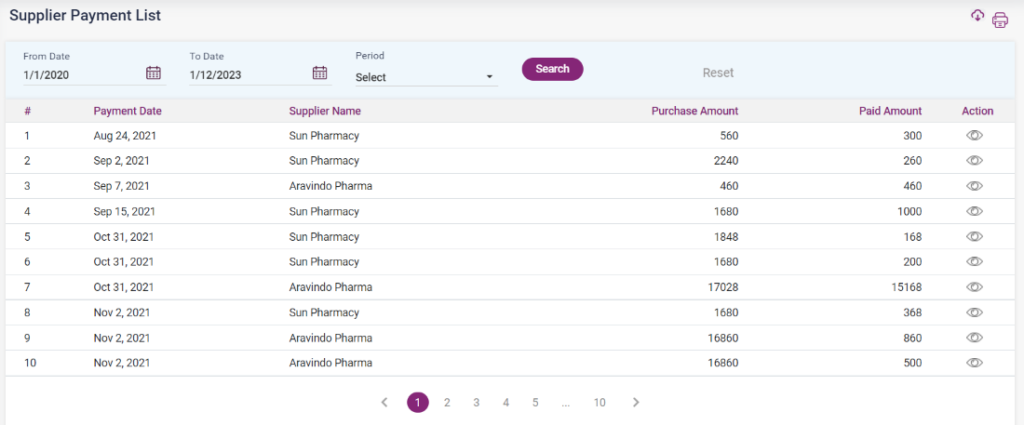The width and height of the screenshot is (1024, 425).
Task: Click the Reset button
Action: click(718, 73)
